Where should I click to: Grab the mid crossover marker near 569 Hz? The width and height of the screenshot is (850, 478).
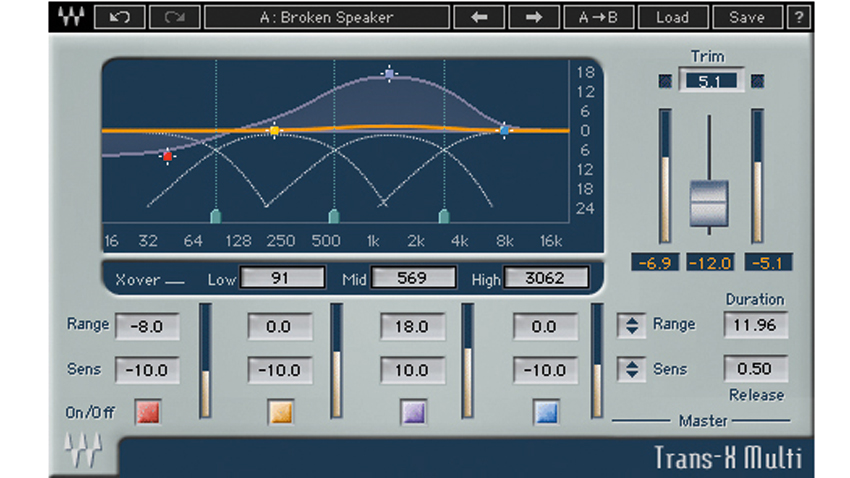pos(334,216)
